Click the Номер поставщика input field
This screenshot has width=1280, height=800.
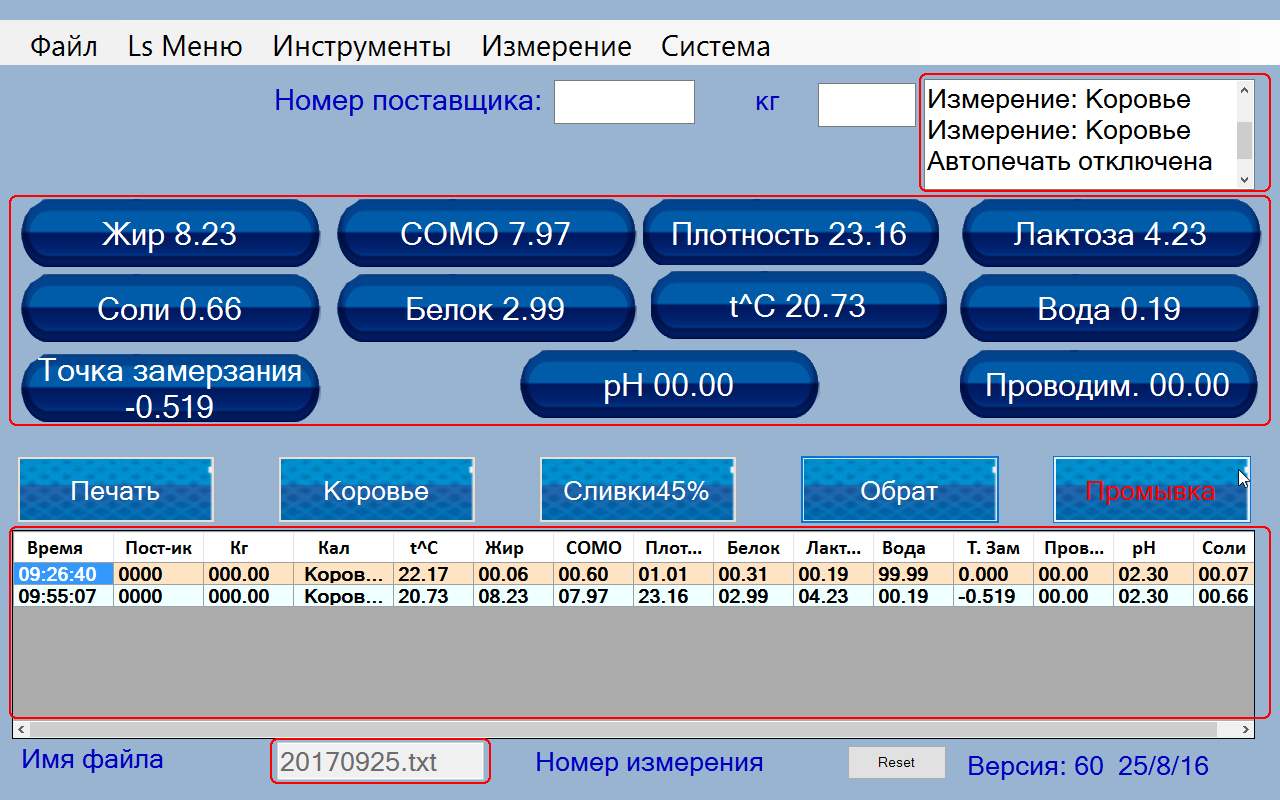624,102
